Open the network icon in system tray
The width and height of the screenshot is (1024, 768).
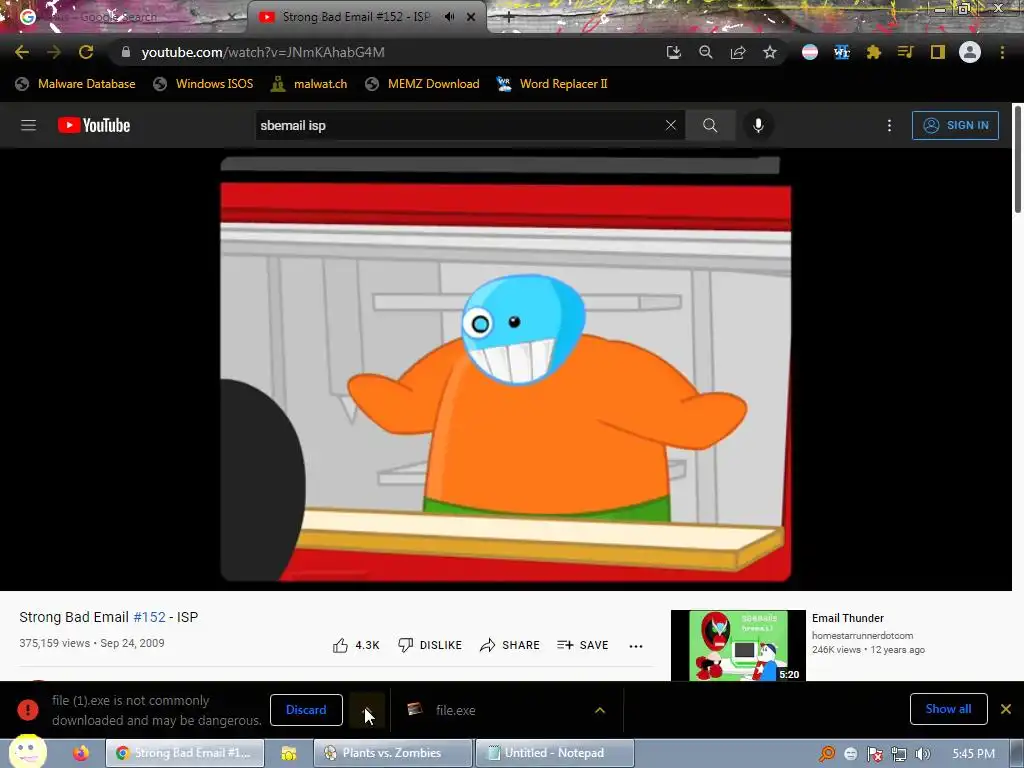(x=899, y=754)
